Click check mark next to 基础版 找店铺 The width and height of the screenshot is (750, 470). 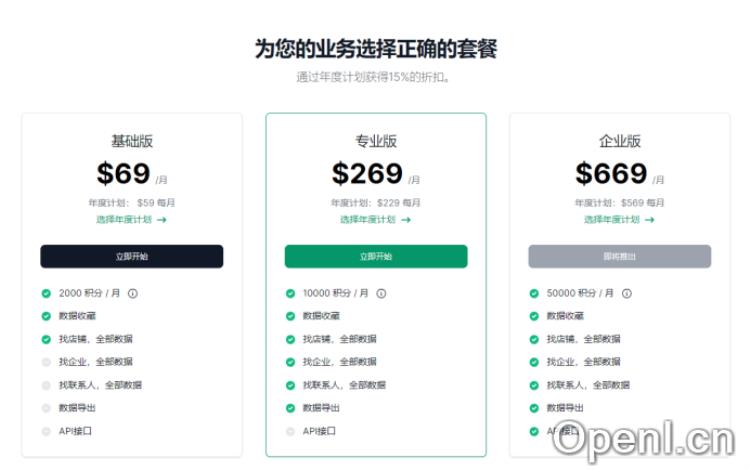(x=46, y=339)
